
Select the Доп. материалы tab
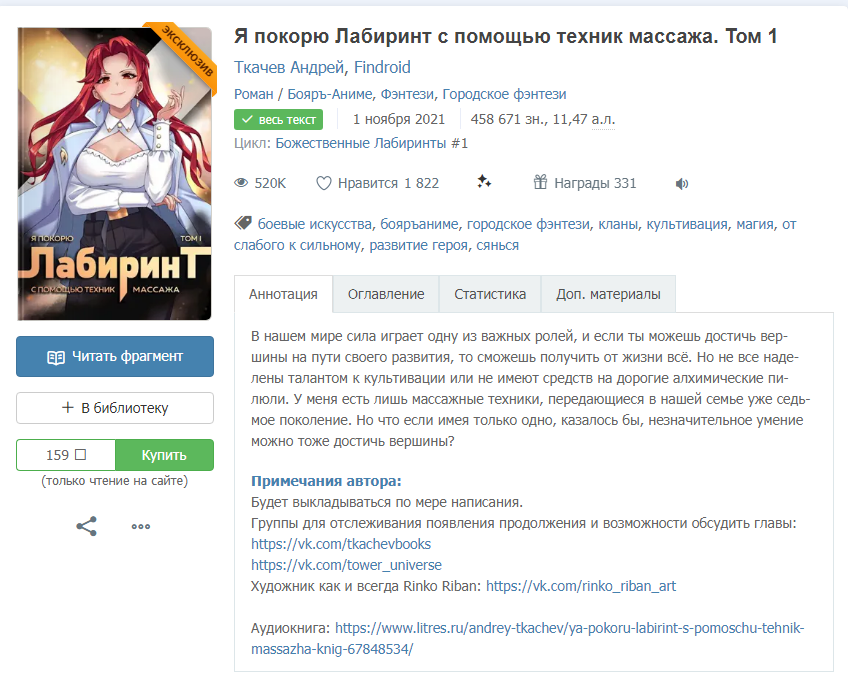tap(608, 294)
